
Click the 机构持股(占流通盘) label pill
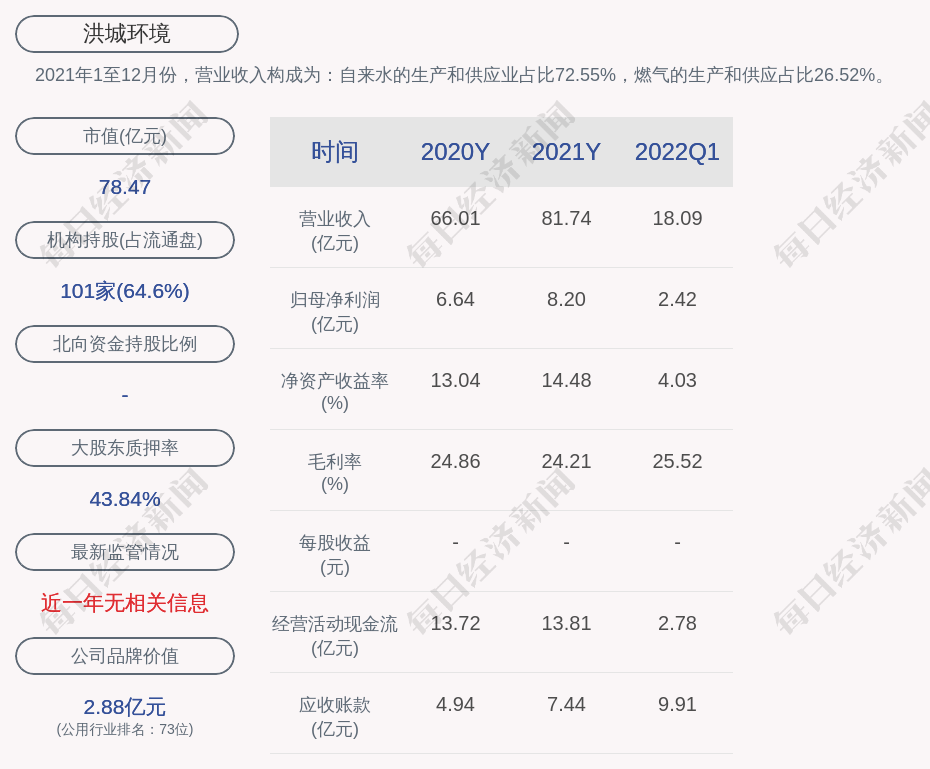click(125, 240)
